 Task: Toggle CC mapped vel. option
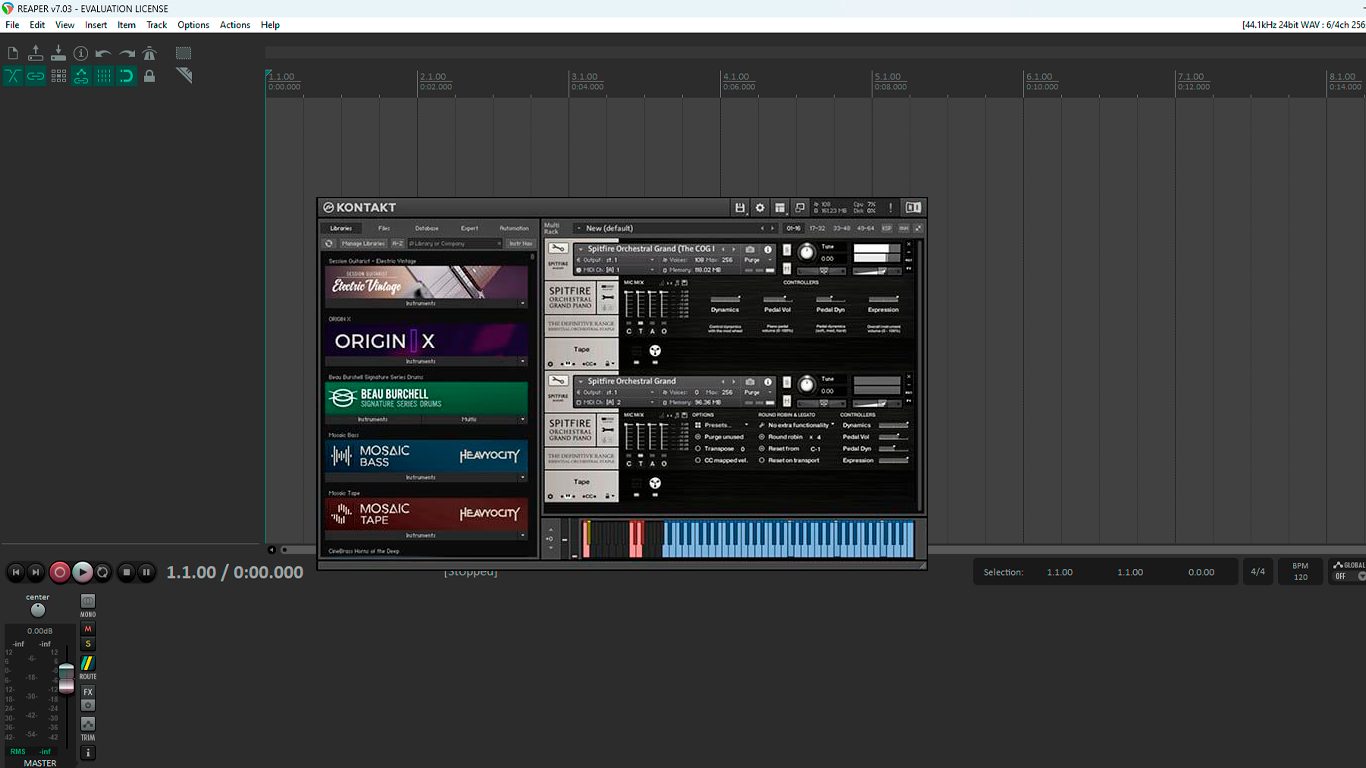tap(698, 460)
